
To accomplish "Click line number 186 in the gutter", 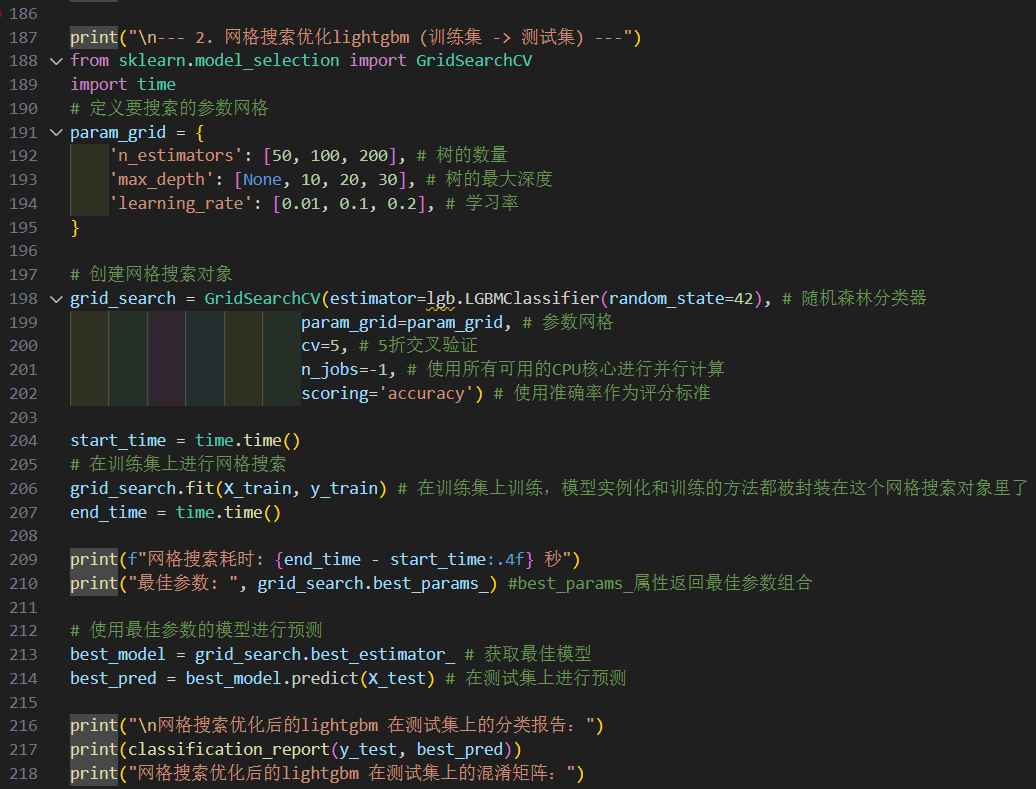I will click(23, 13).
